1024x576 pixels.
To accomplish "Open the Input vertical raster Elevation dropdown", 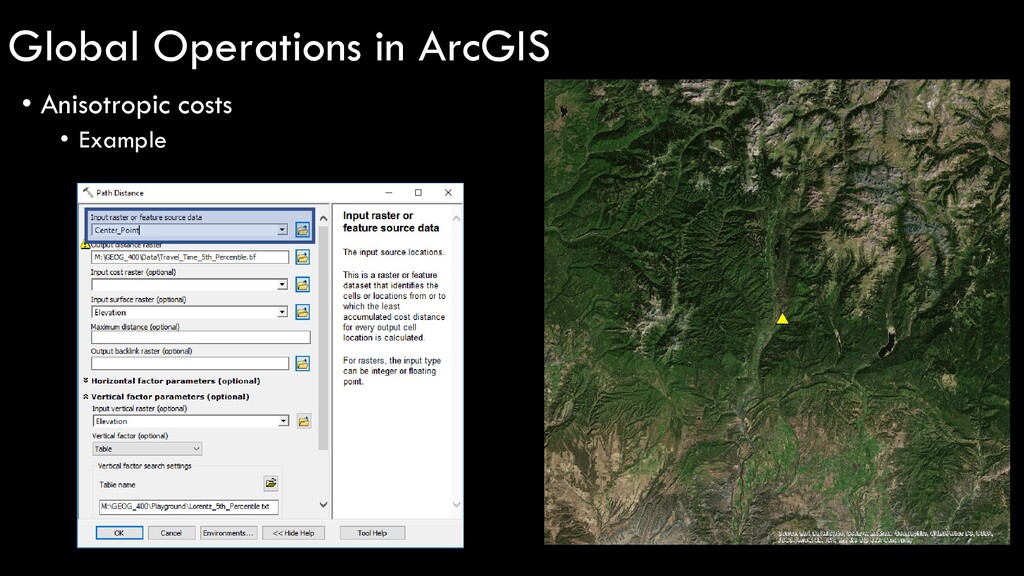I will coord(283,421).
